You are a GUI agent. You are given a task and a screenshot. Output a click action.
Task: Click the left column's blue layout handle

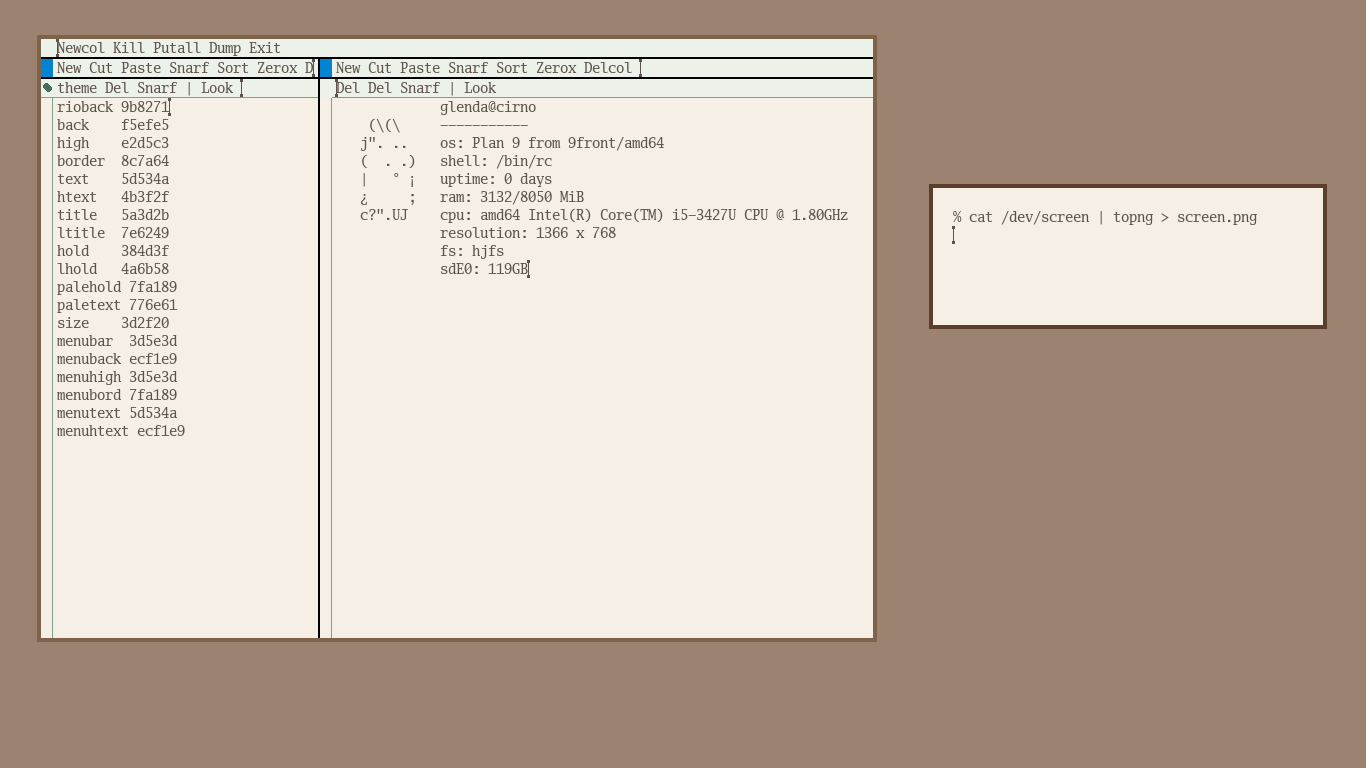[47, 68]
